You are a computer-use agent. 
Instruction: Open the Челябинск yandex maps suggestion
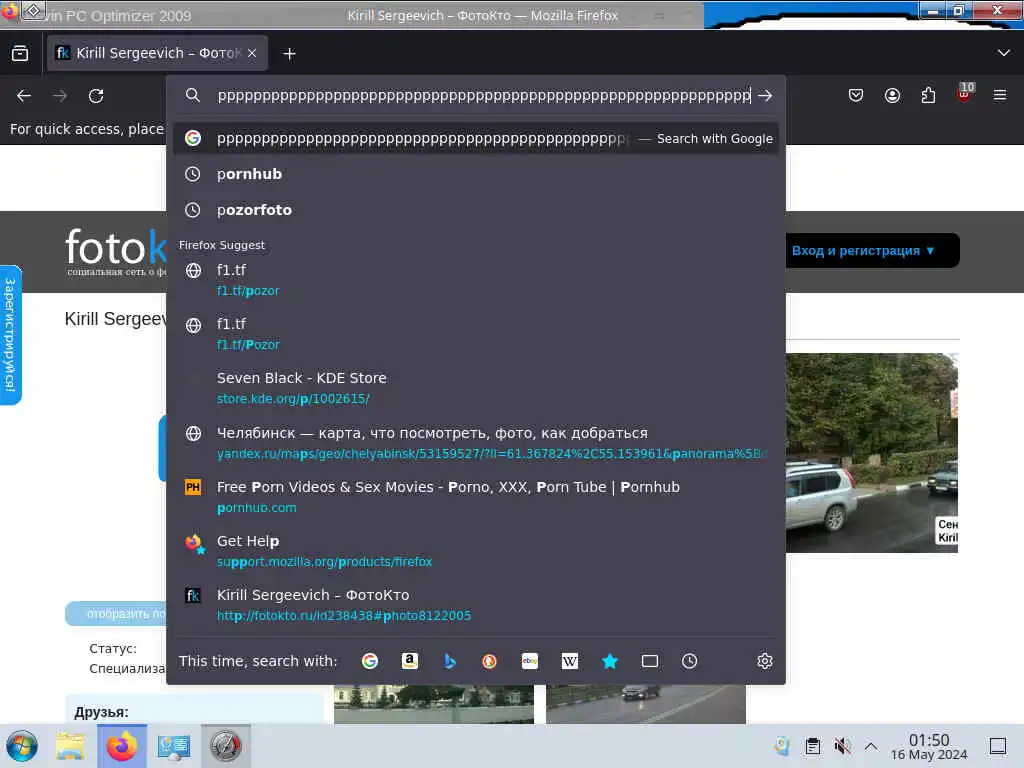476,443
